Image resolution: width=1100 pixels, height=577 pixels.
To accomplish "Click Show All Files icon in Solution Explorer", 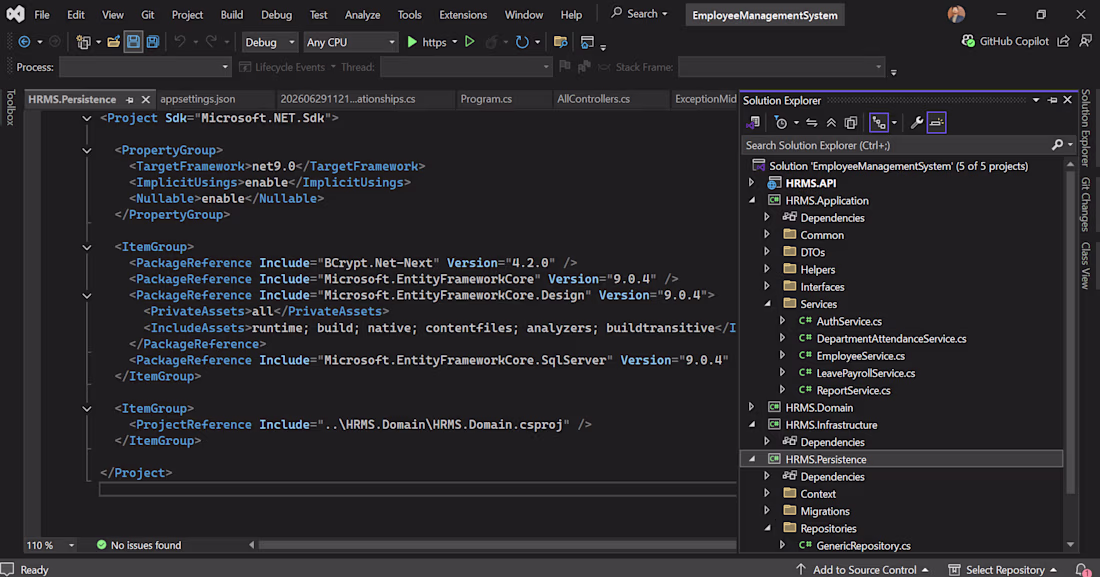I will point(851,123).
